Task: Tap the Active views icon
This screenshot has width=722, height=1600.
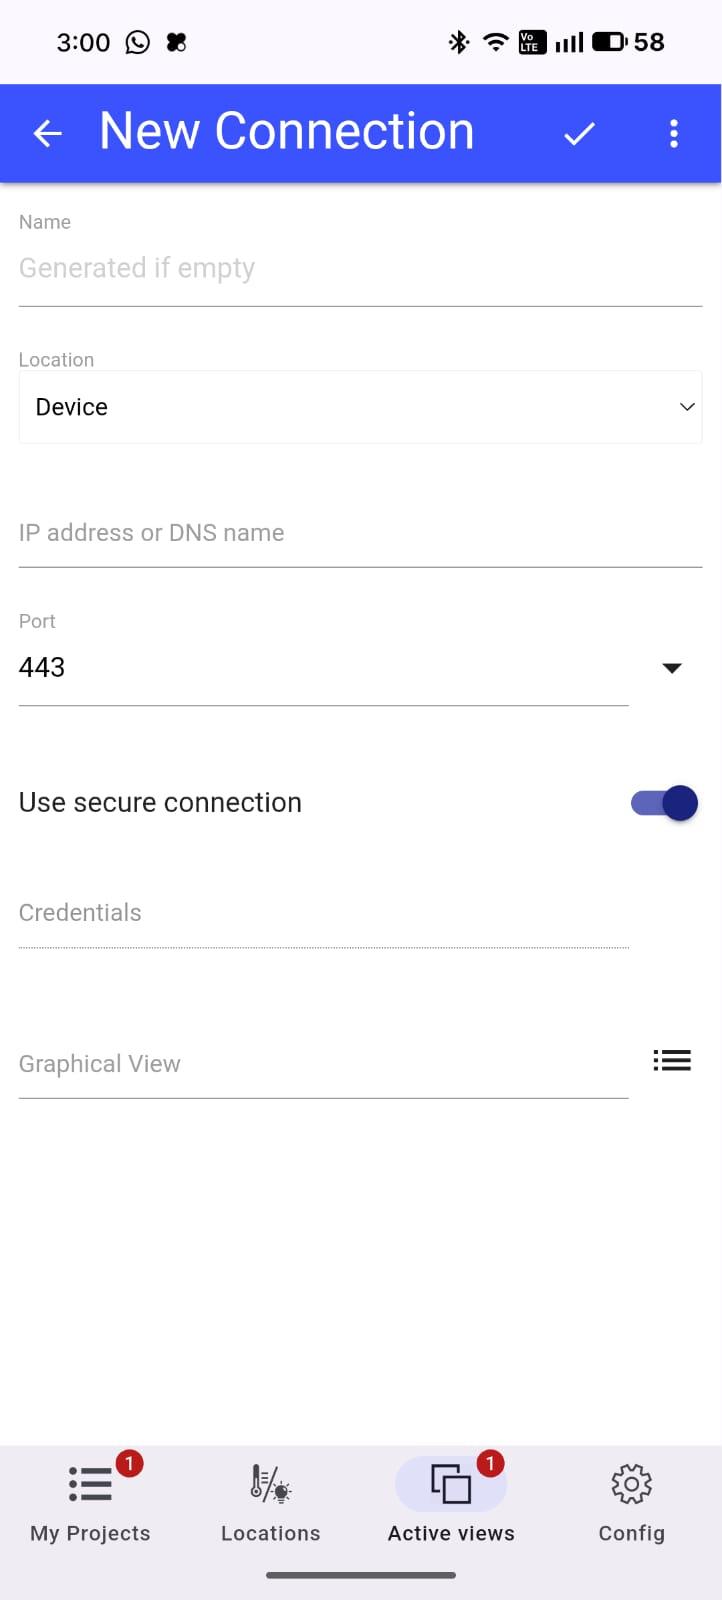Action: click(x=451, y=1484)
